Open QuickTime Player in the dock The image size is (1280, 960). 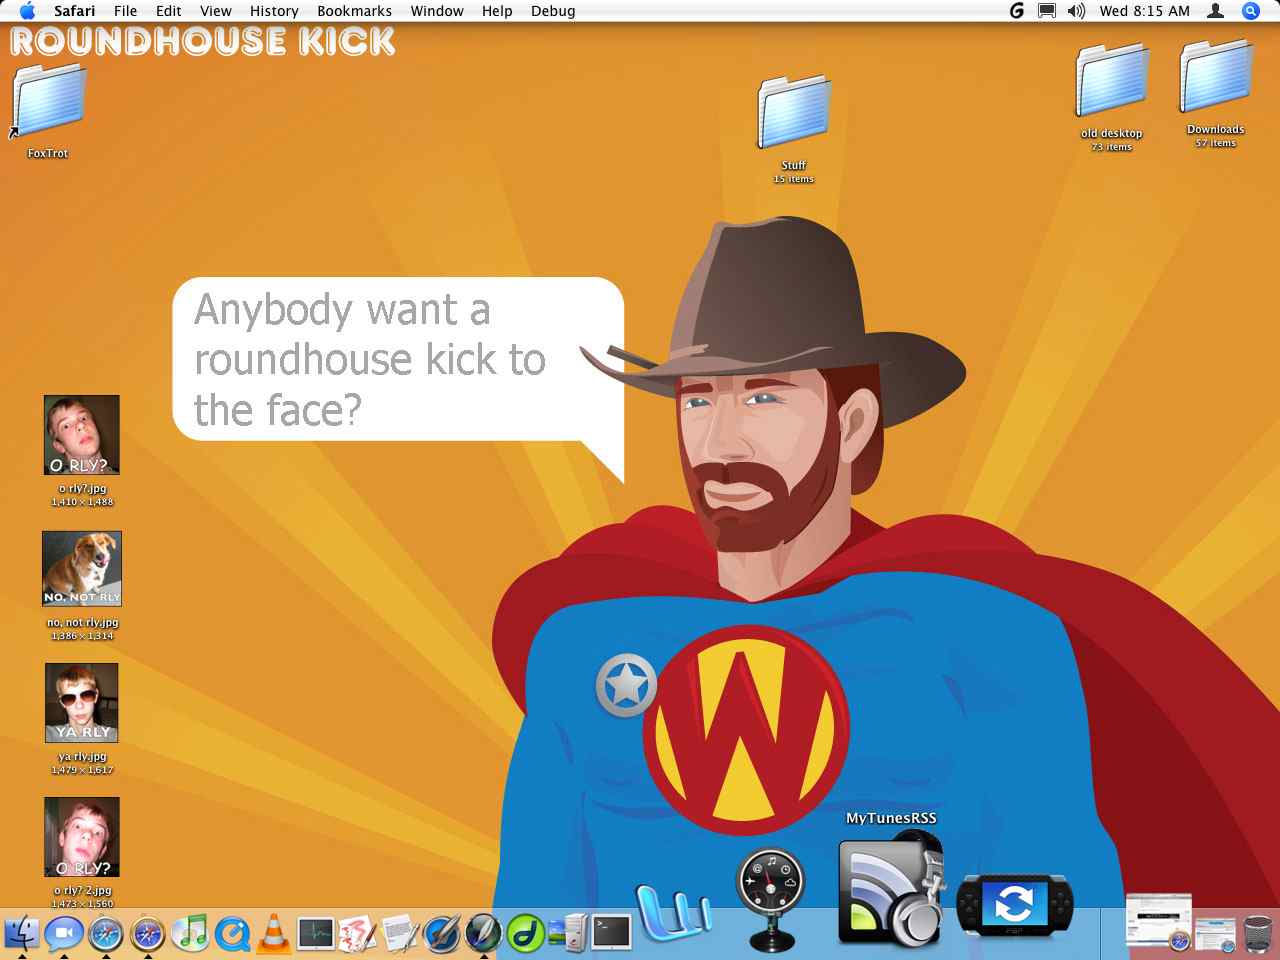click(x=232, y=934)
